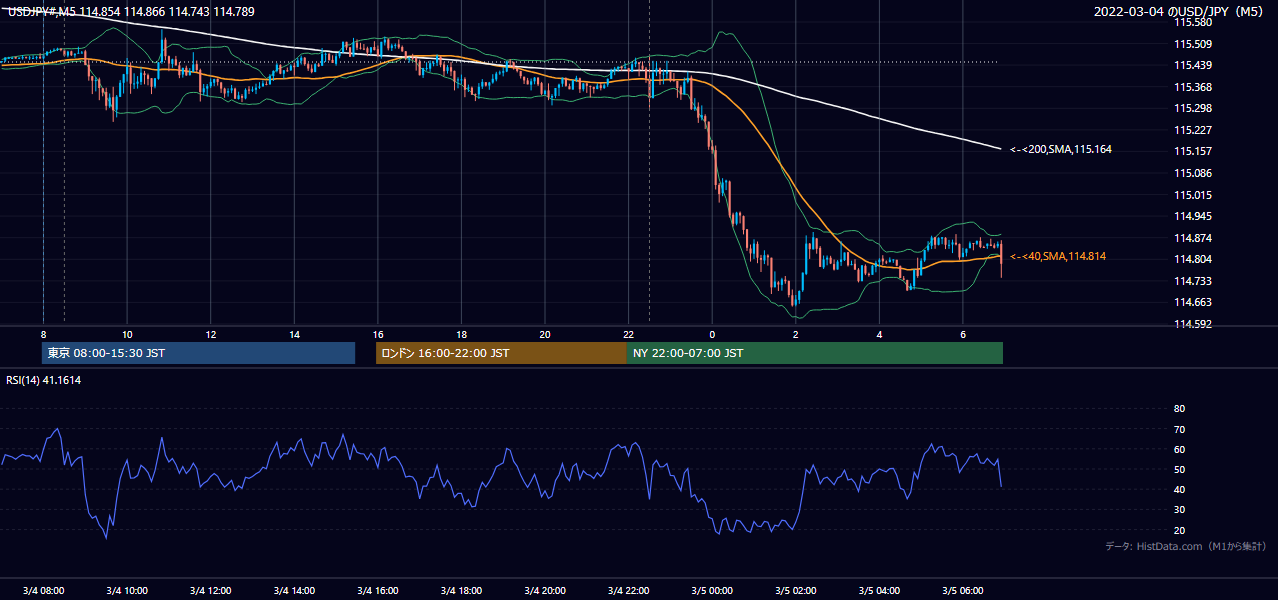Click hour label 0 under price chart
Image resolution: width=1278 pixels, height=600 pixels.
click(712, 334)
